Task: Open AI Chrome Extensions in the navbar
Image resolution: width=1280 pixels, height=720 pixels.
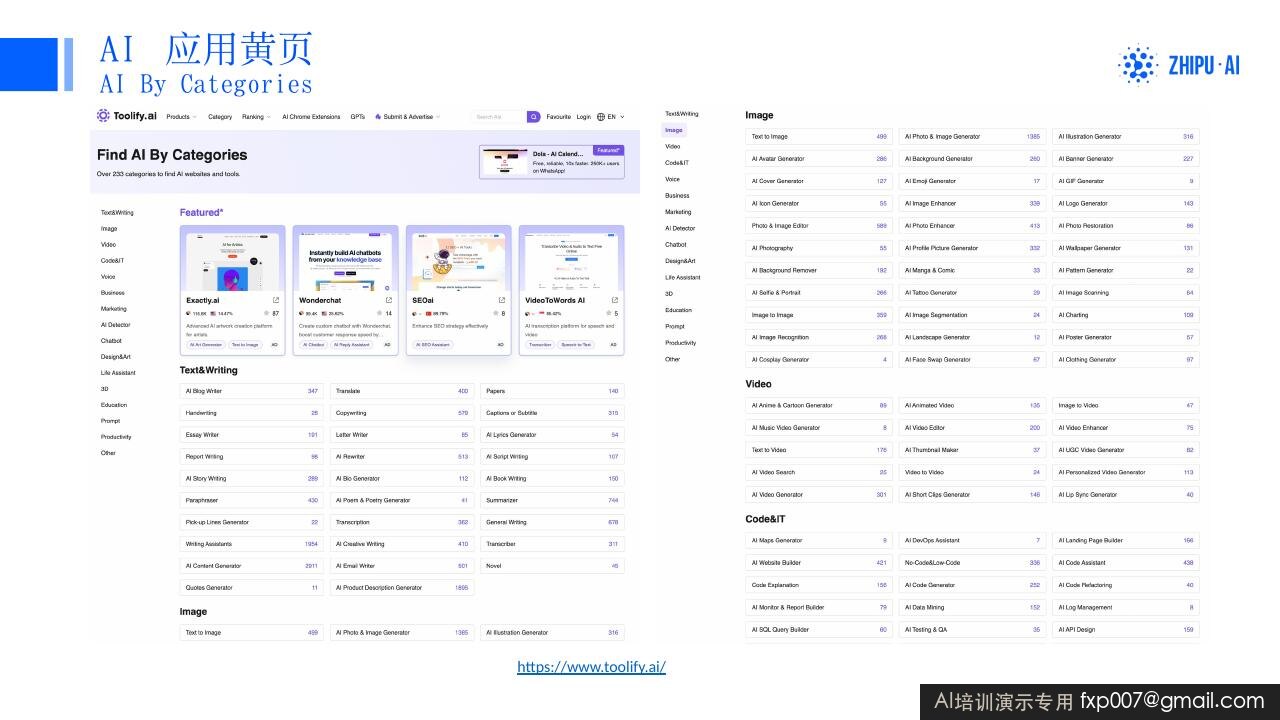Action: pos(311,117)
